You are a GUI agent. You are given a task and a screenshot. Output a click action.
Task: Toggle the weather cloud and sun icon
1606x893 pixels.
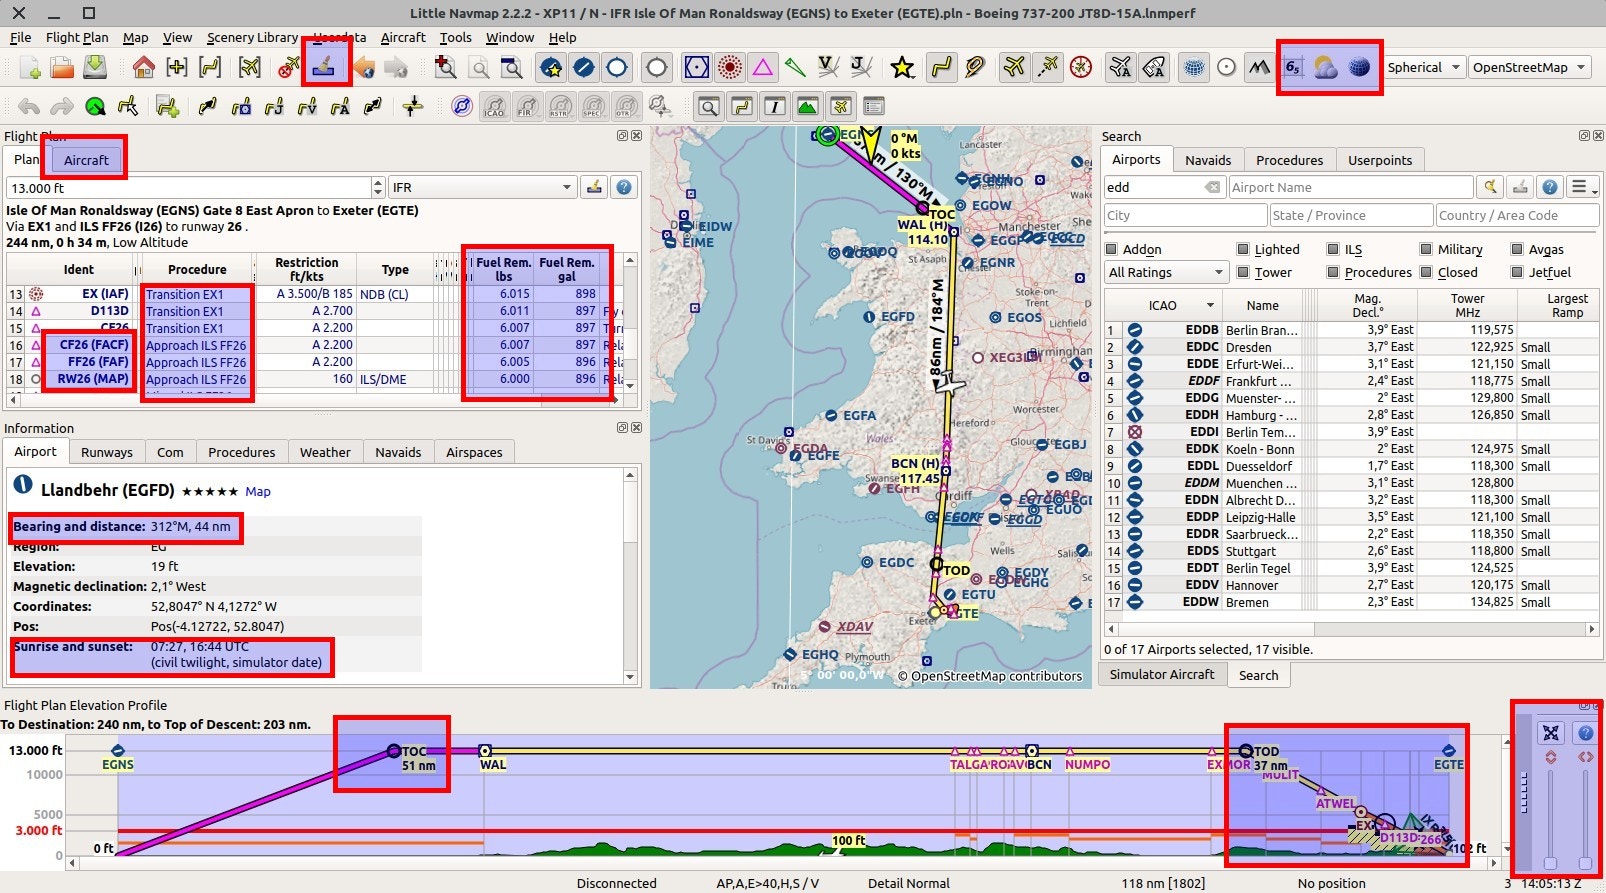(1326, 68)
